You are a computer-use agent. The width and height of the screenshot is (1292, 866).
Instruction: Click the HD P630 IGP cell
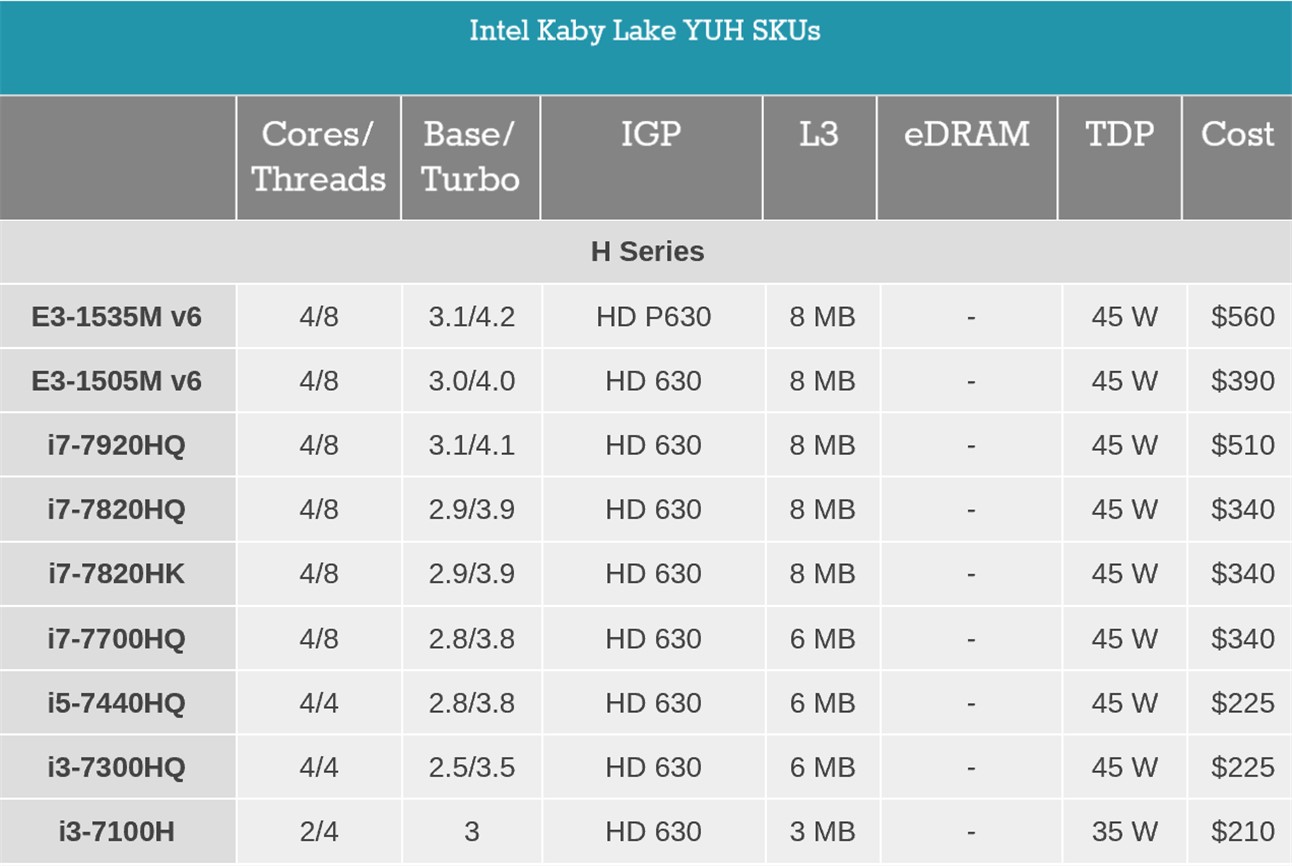(653, 317)
